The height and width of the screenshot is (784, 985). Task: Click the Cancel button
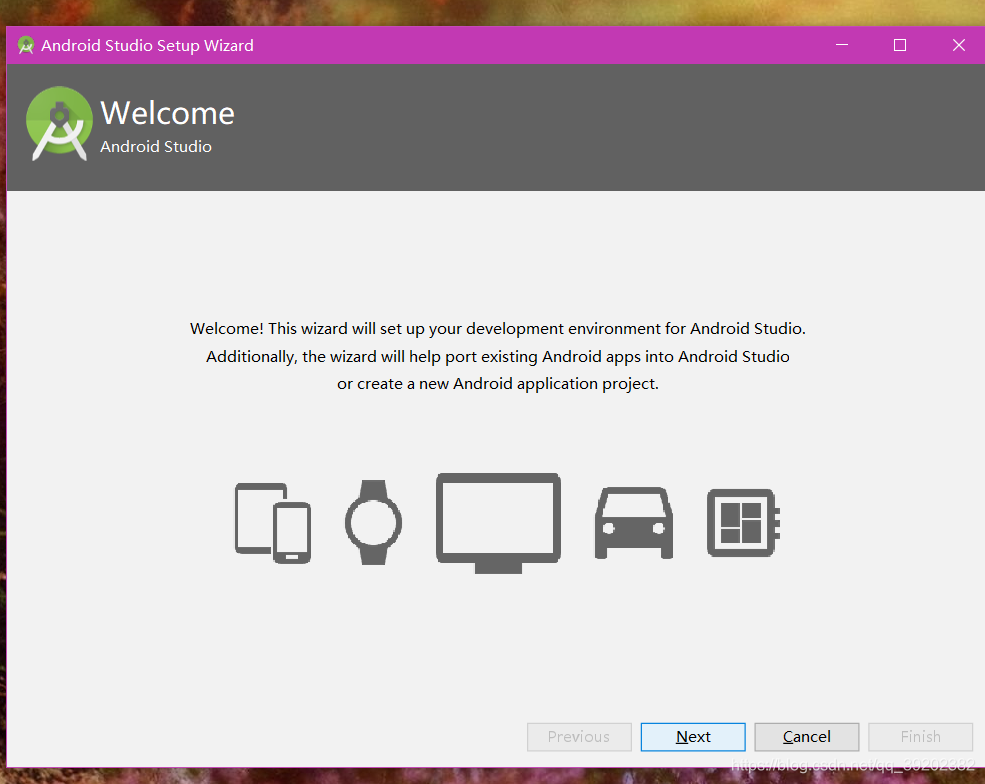click(x=807, y=736)
